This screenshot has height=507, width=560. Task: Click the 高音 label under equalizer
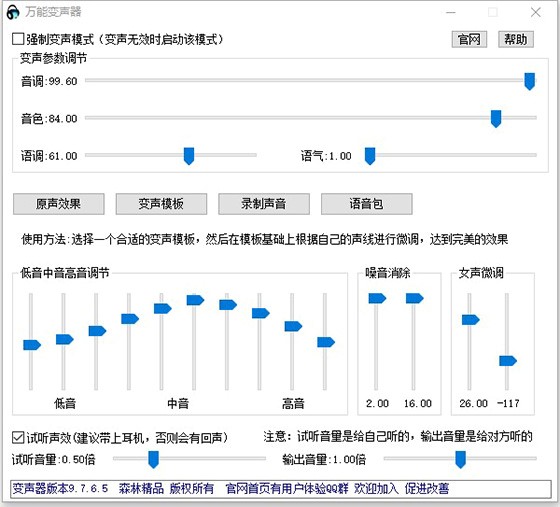pyautogui.click(x=293, y=404)
